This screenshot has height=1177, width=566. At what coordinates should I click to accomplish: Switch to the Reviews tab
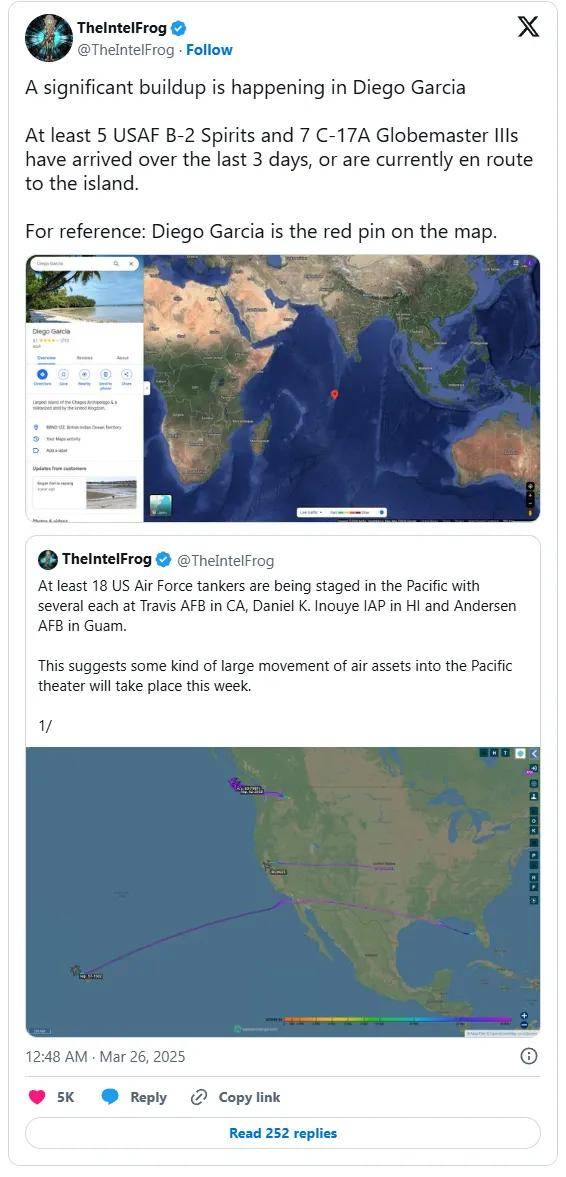(x=84, y=358)
